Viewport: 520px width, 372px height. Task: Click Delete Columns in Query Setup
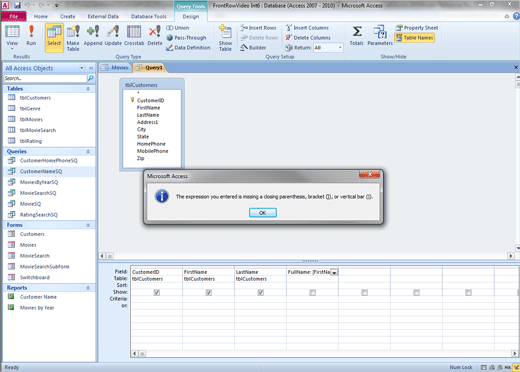click(308, 38)
